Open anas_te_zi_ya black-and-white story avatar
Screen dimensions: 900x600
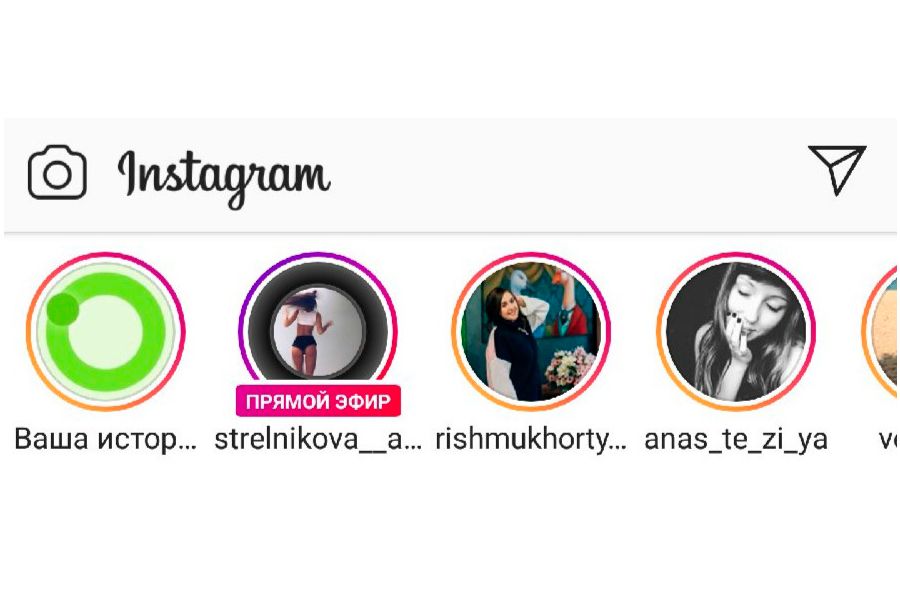(736, 331)
